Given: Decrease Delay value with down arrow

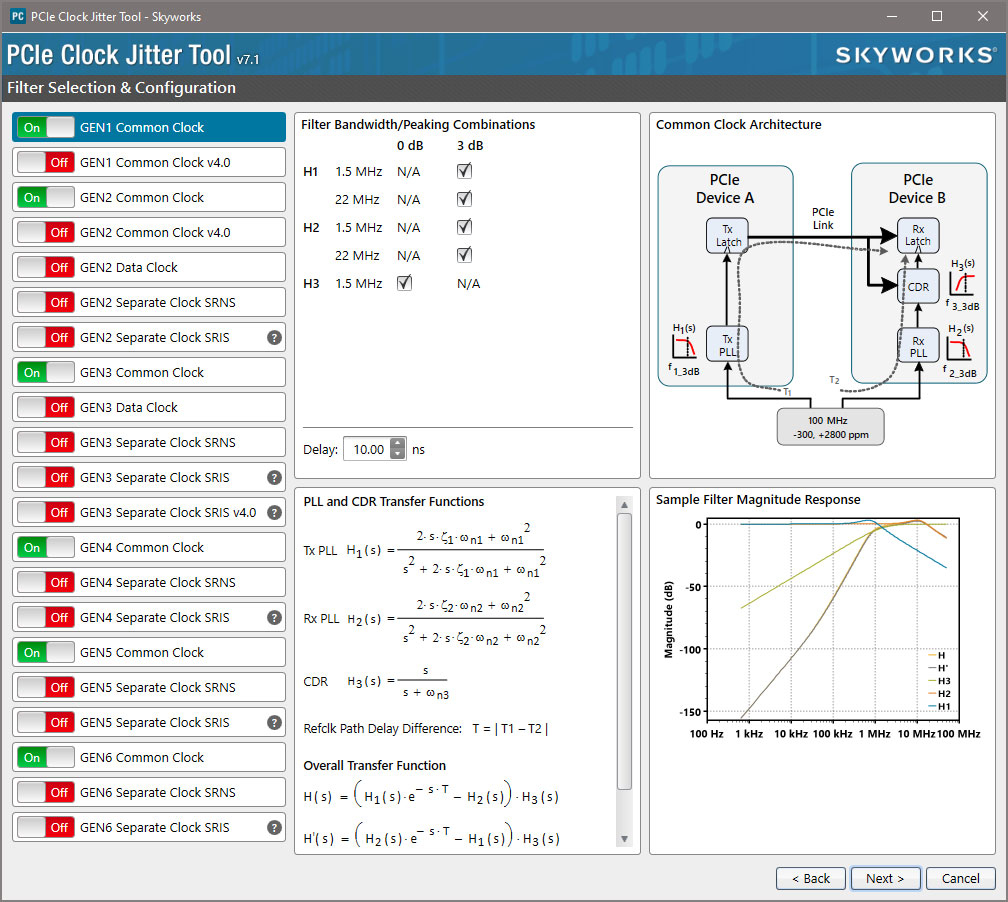Looking at the screenshot, I should pos(398,455).
